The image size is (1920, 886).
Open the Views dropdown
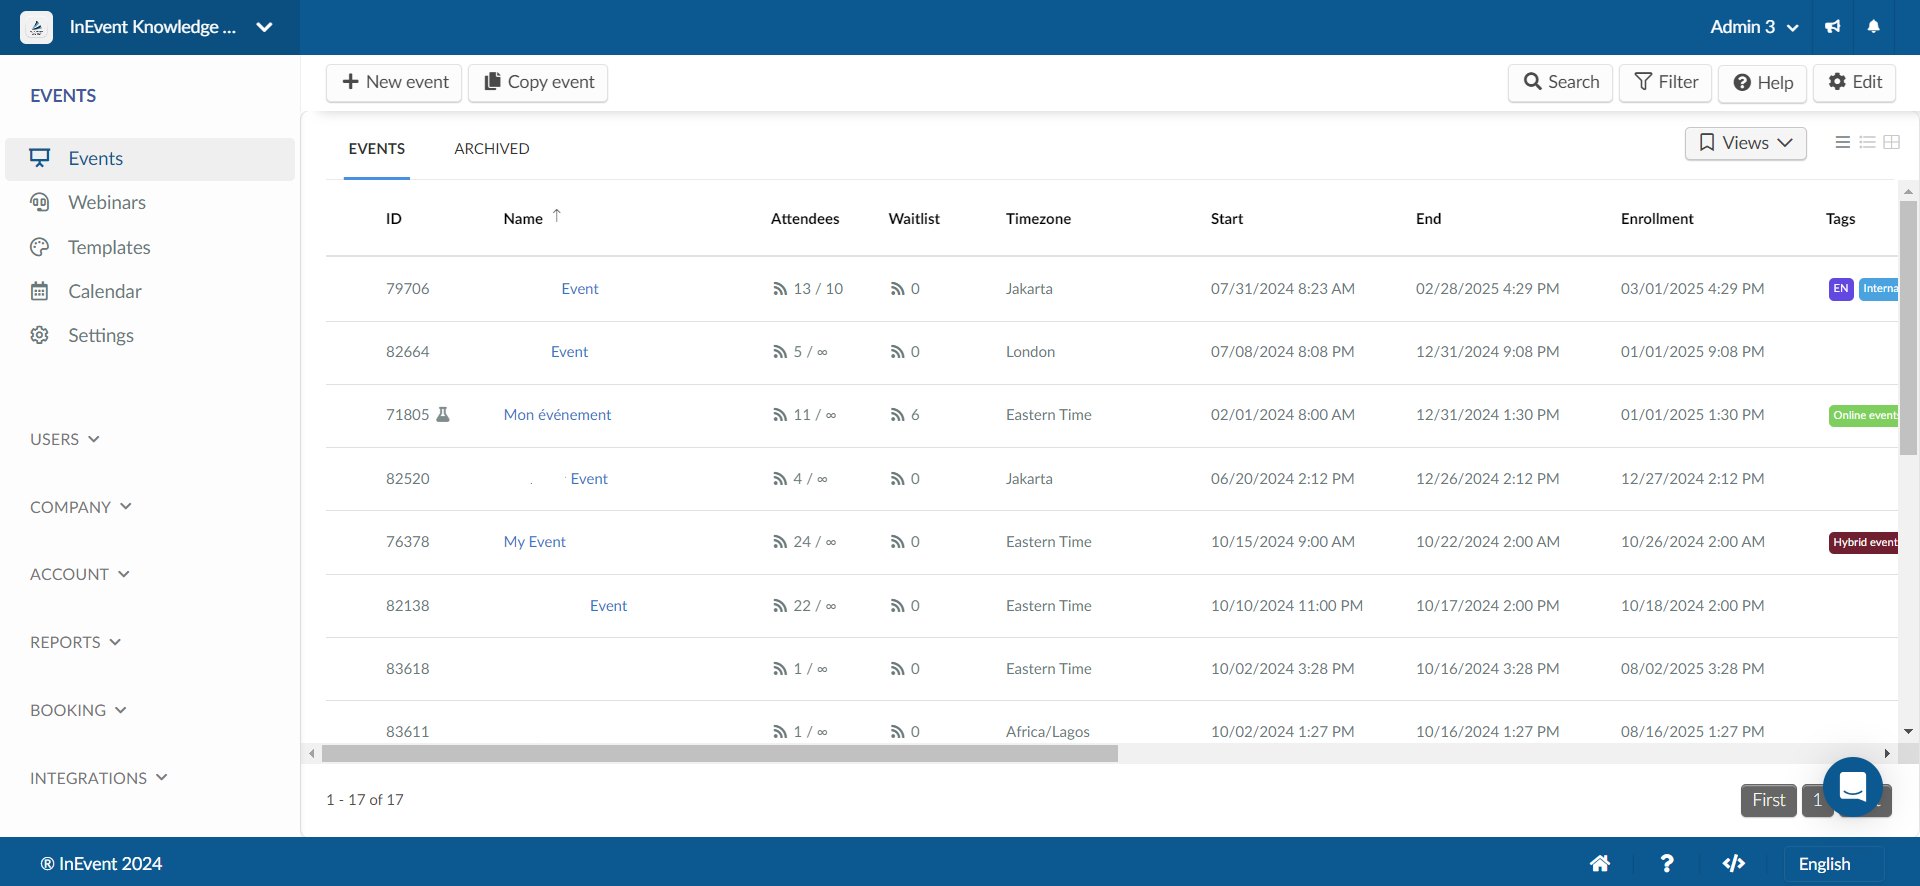click(1745, 143)
